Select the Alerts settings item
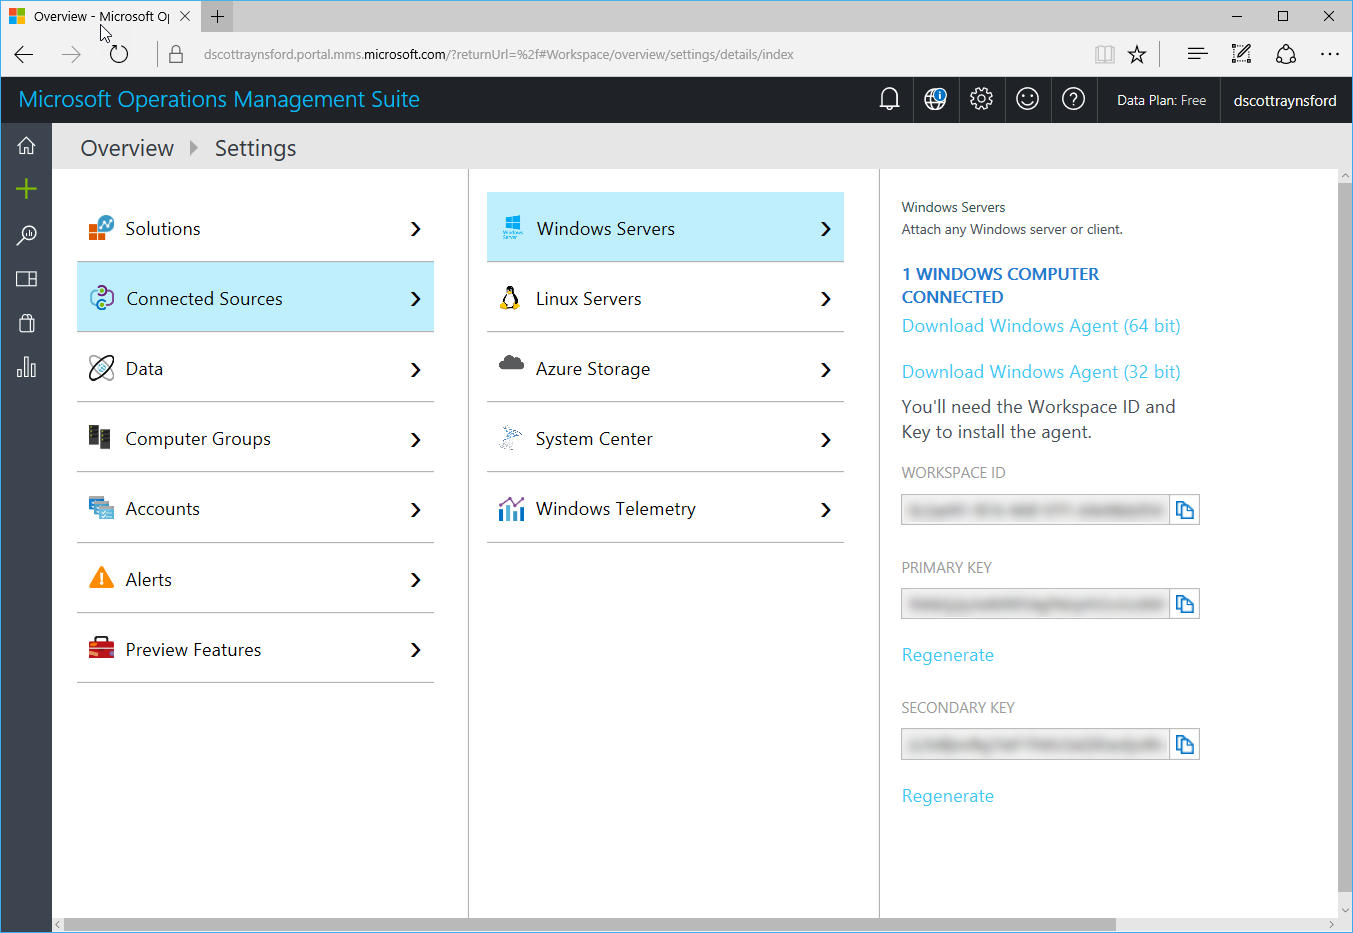The width and height of the screenshot is (1353, 933). 255,579
